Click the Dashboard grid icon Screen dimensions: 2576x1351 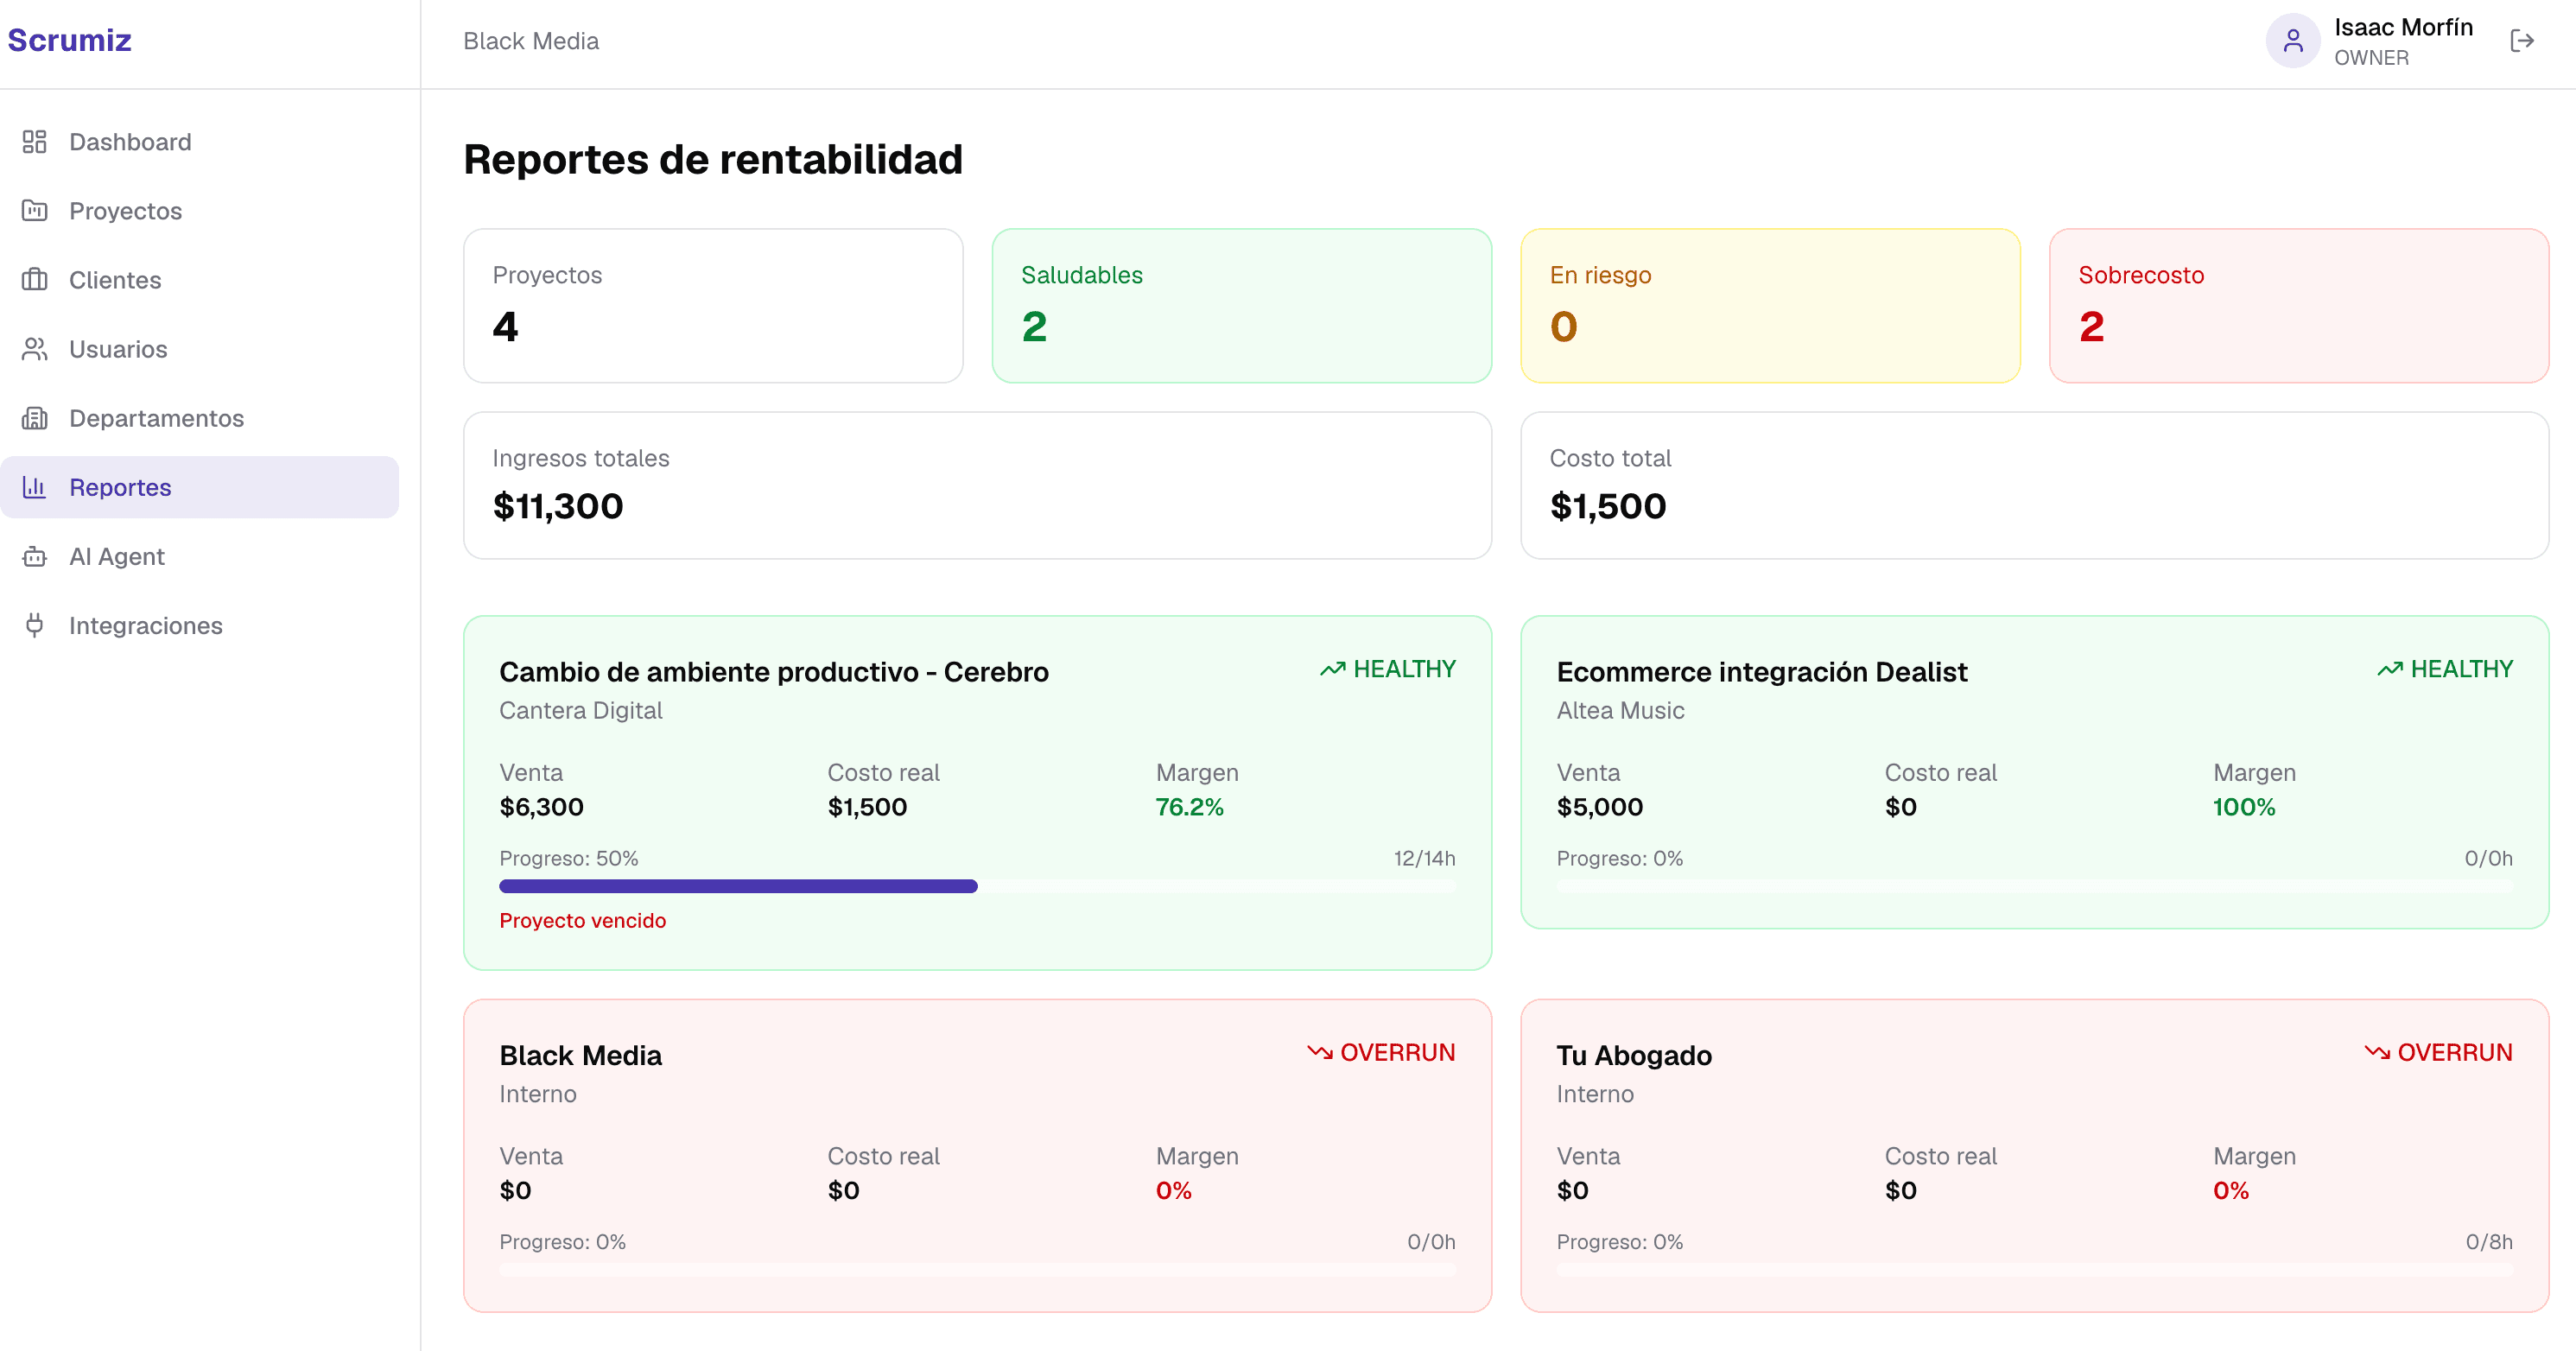pyautogui.click(x=35, y=142)
